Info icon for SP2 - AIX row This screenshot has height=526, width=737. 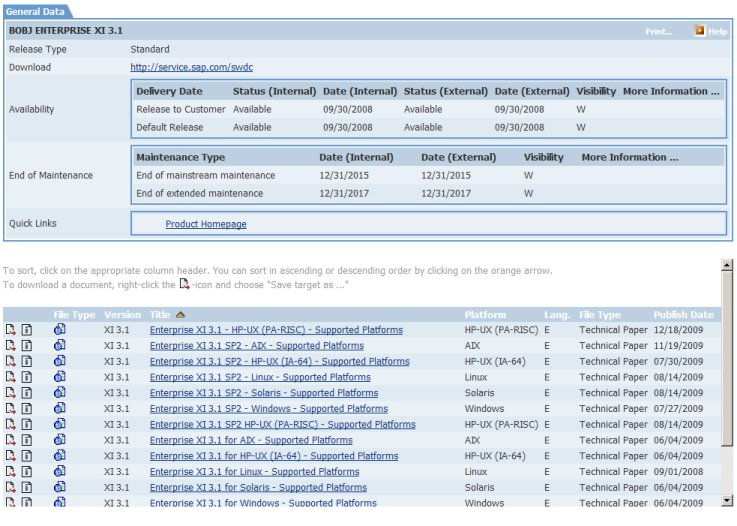pos(27,345)
